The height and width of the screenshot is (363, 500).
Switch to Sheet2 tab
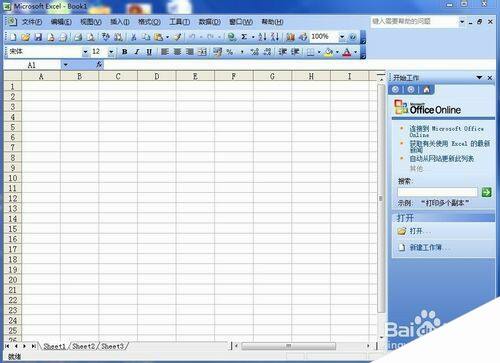(83, 347)
